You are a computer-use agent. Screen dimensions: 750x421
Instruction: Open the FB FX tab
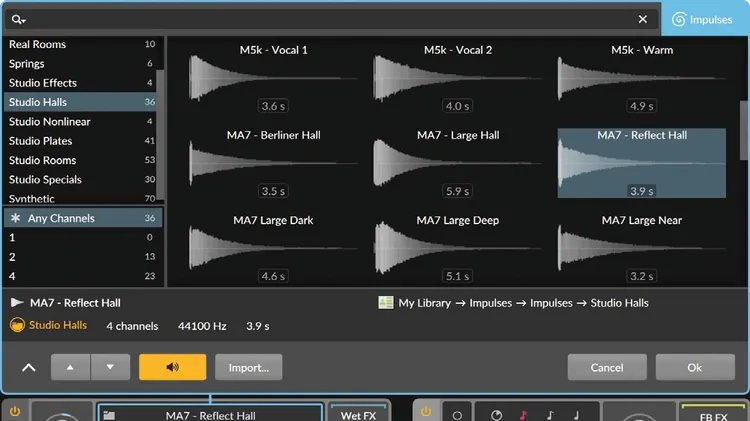[x=713, y=414]
